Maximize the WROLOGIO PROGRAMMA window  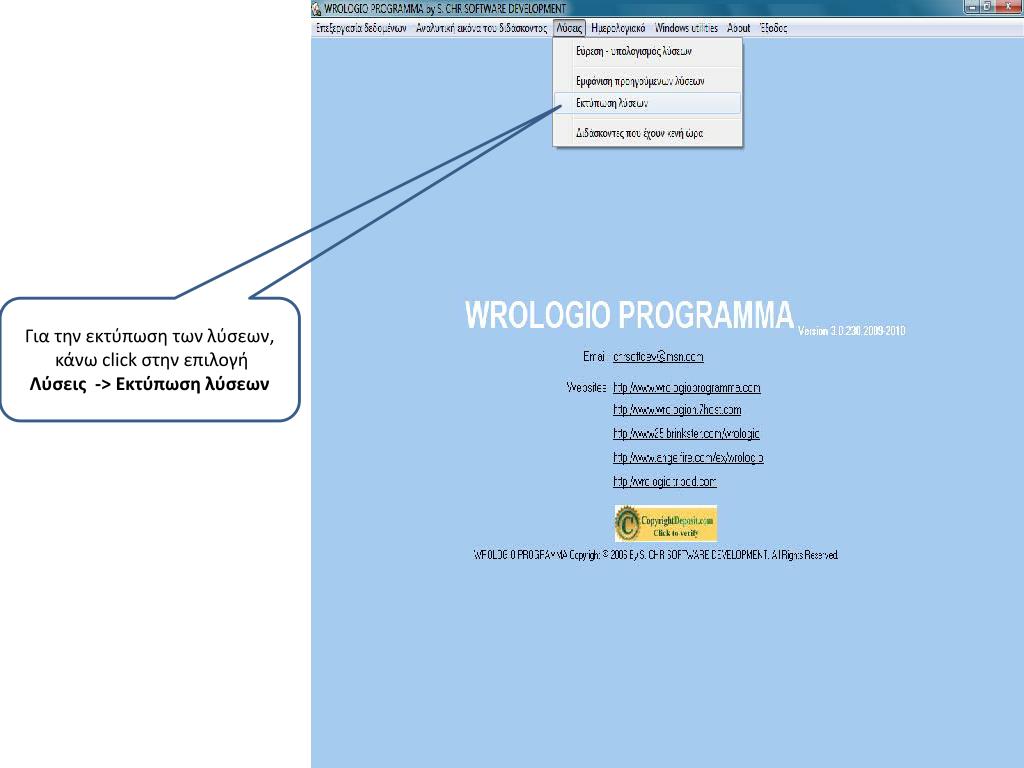(x=987, y=7)
